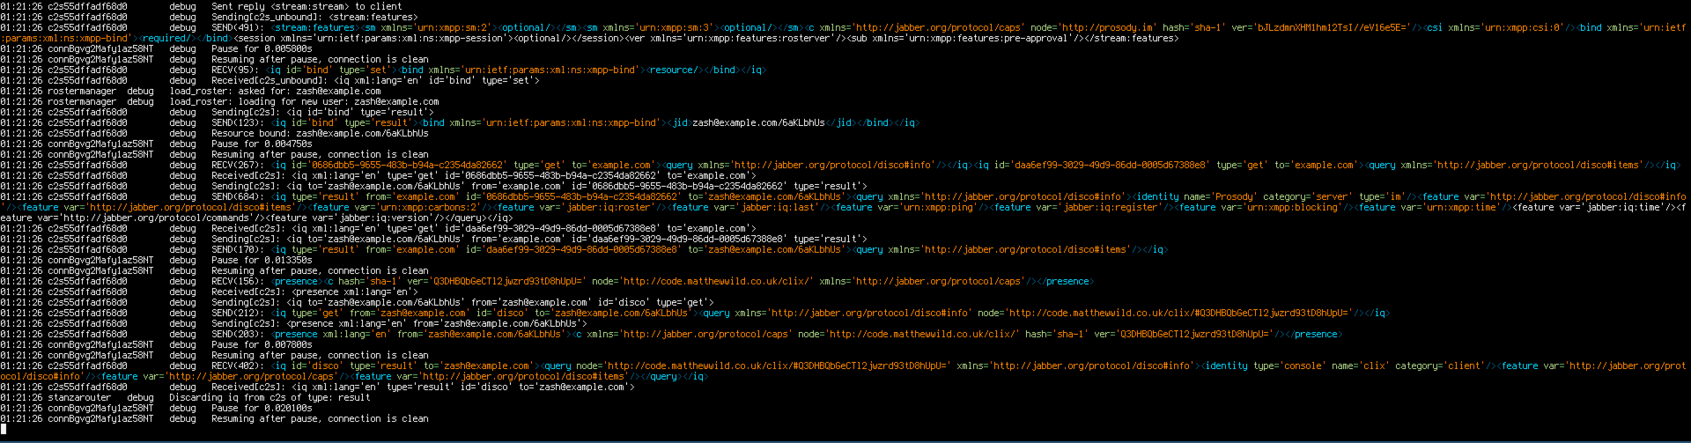The image size is (1691, 443).
Task: Click the 'Pause for 0.007800s' message
Action: coord(262,345)
